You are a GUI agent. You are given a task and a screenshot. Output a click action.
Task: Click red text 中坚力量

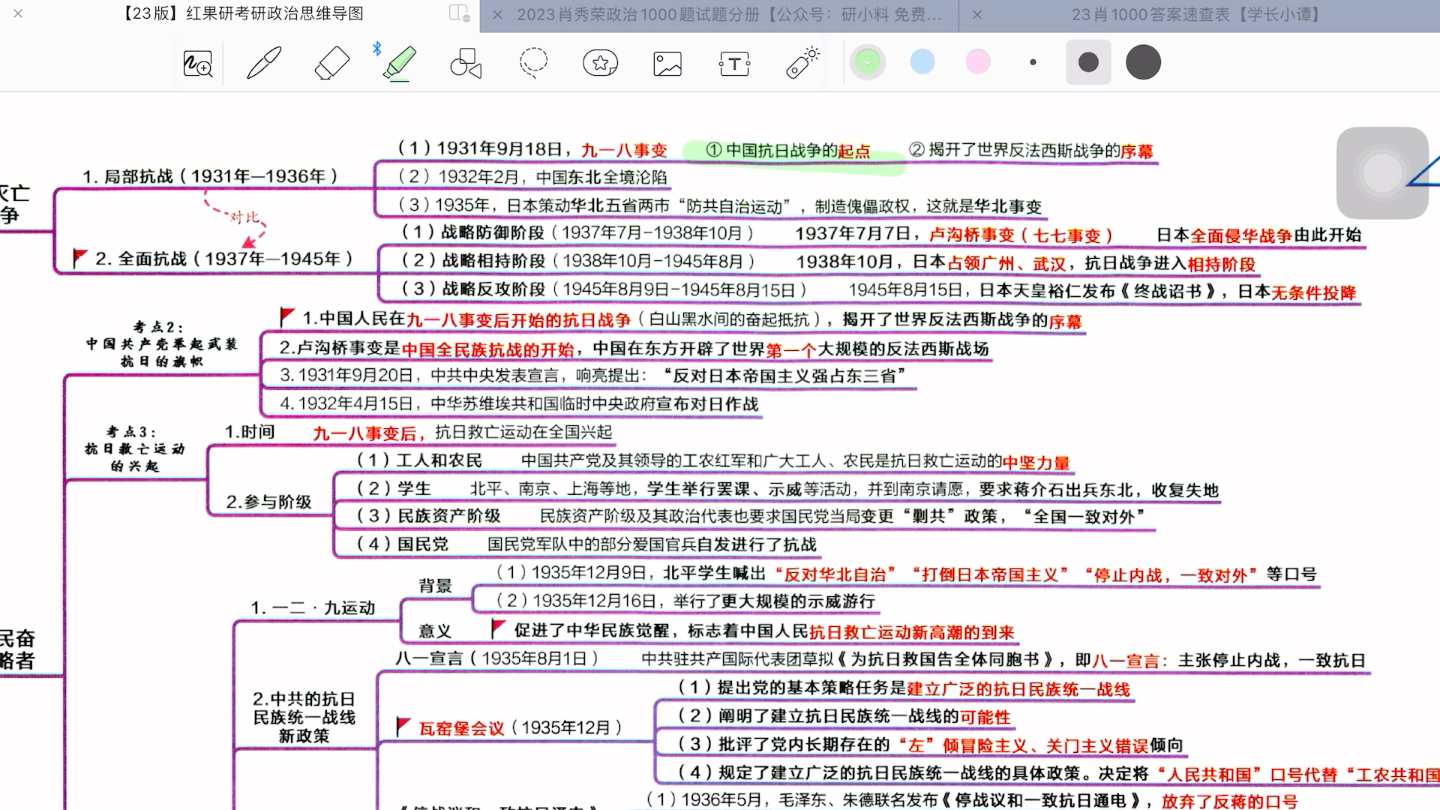(1036, 462)
